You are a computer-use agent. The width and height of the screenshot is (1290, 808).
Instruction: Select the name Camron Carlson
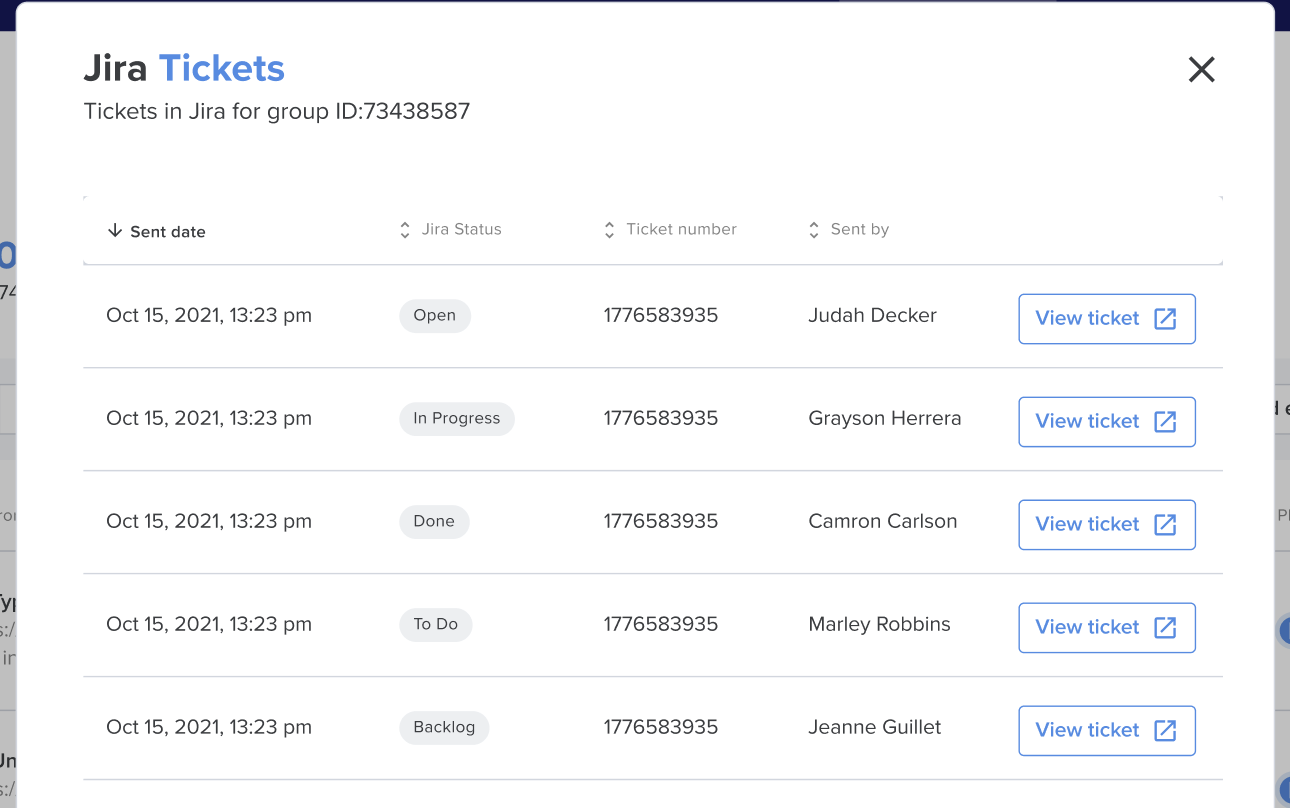(883, 521)
